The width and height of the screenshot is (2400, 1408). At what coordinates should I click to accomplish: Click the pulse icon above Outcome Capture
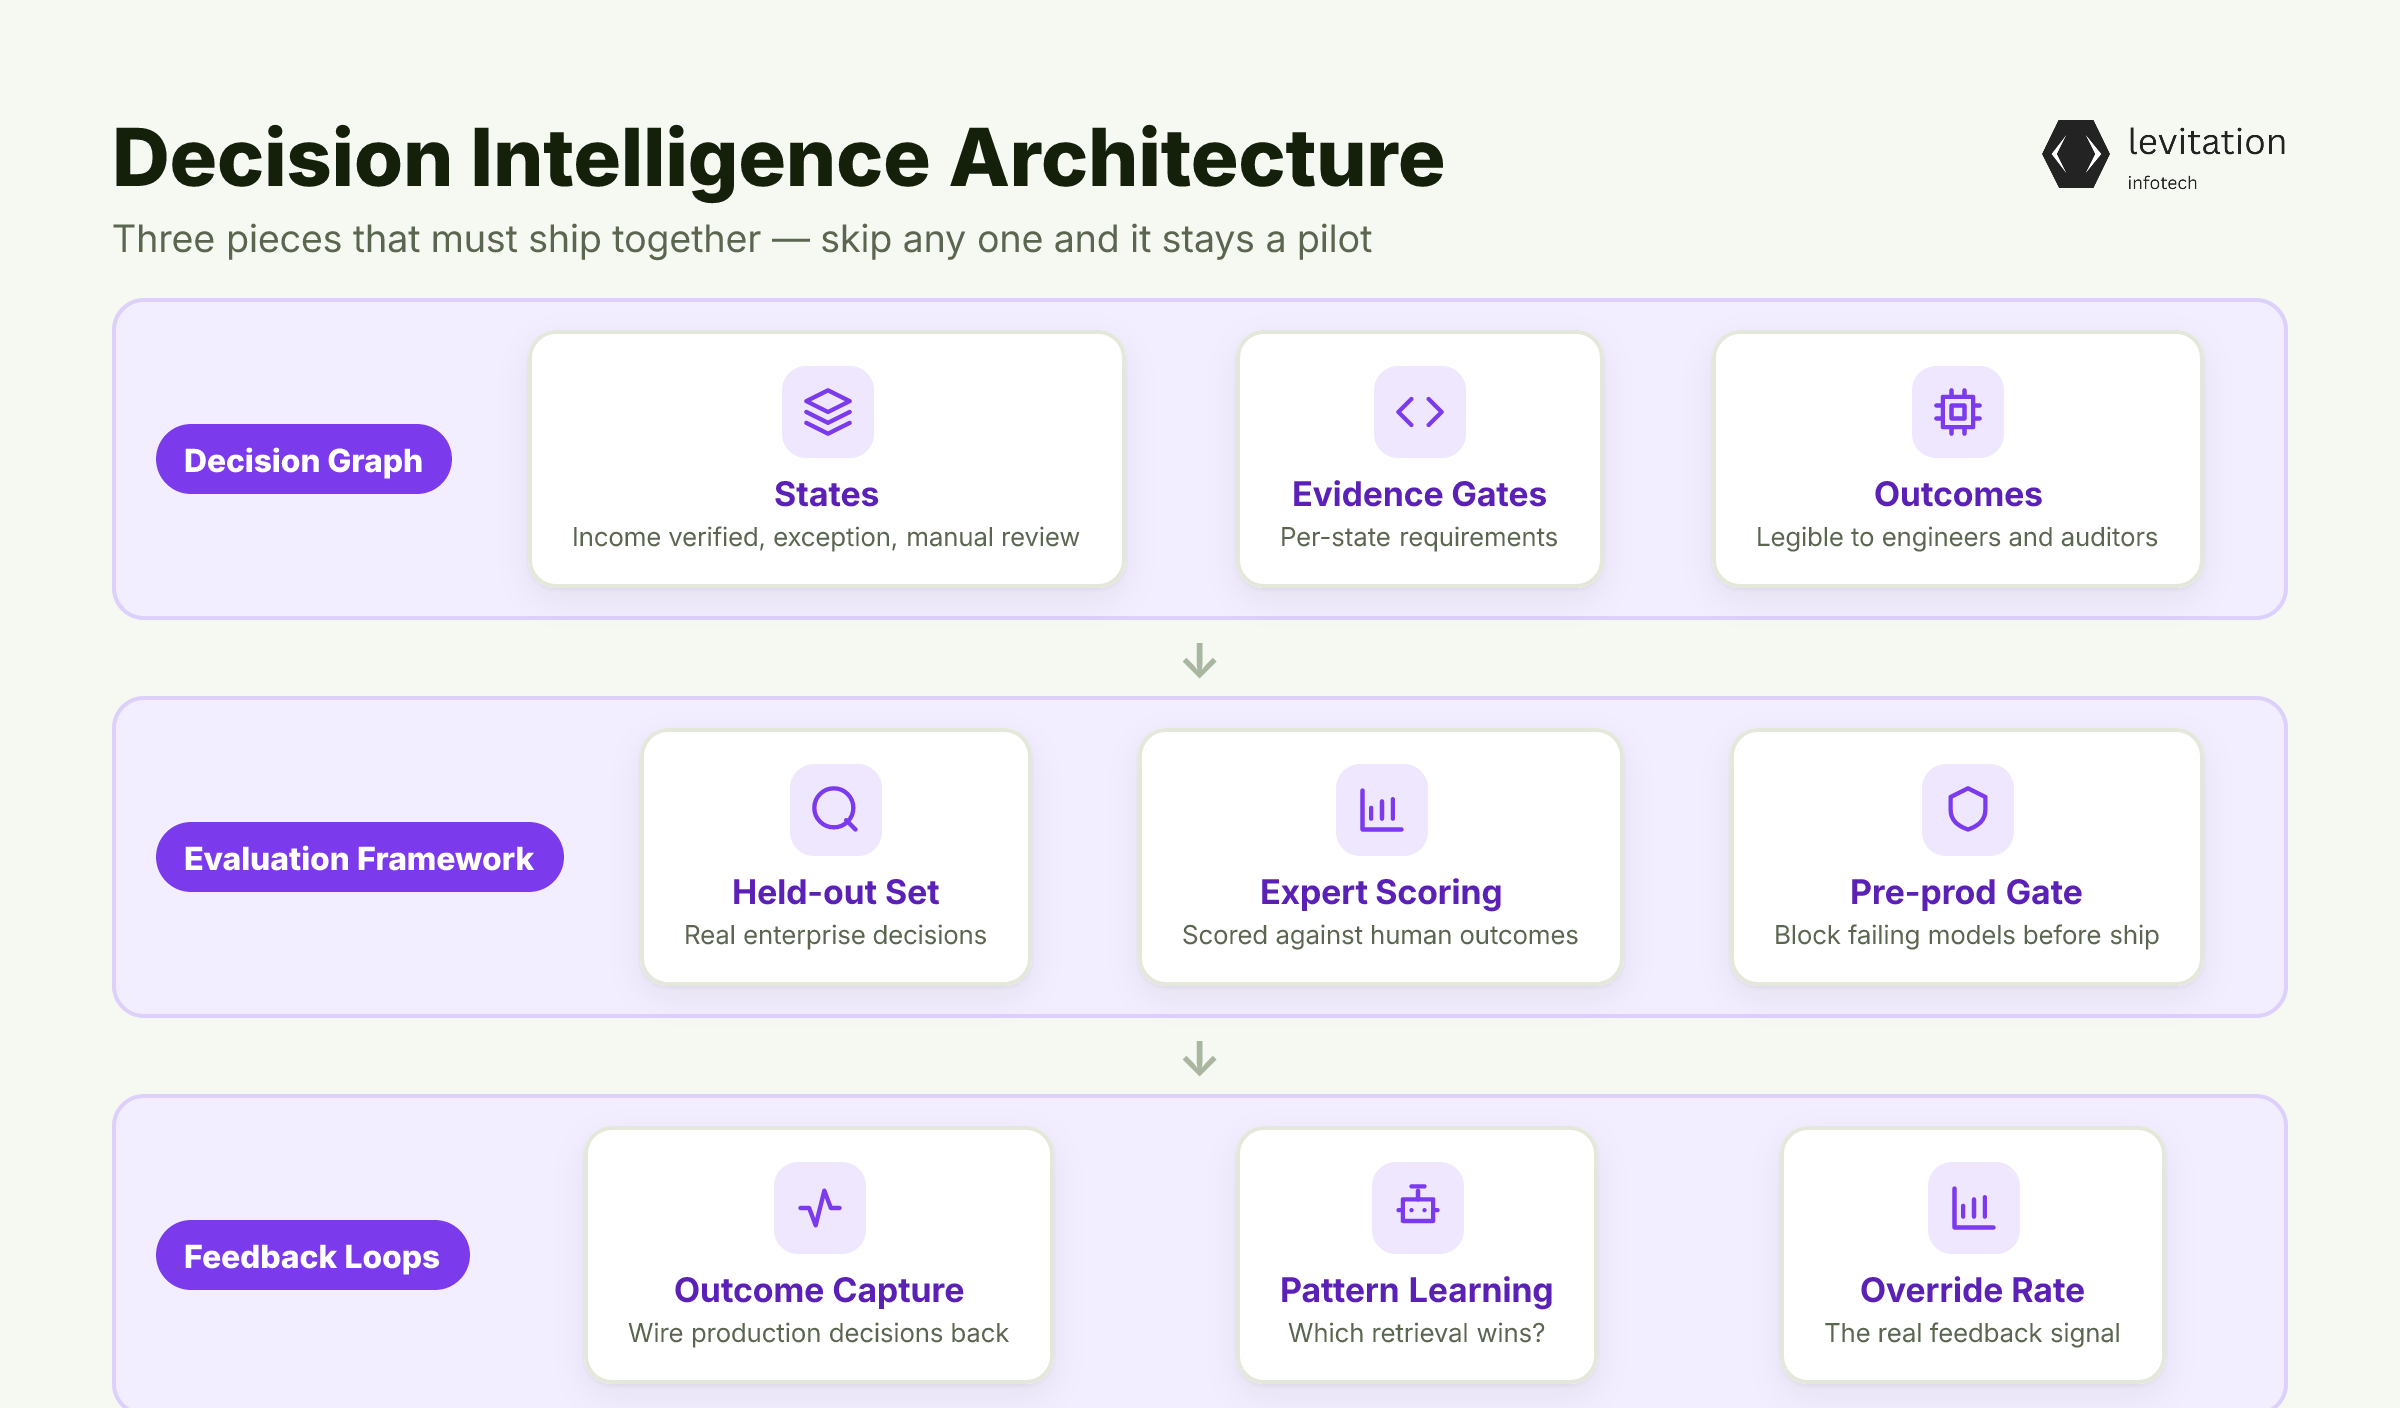[x=820, y=1208]
